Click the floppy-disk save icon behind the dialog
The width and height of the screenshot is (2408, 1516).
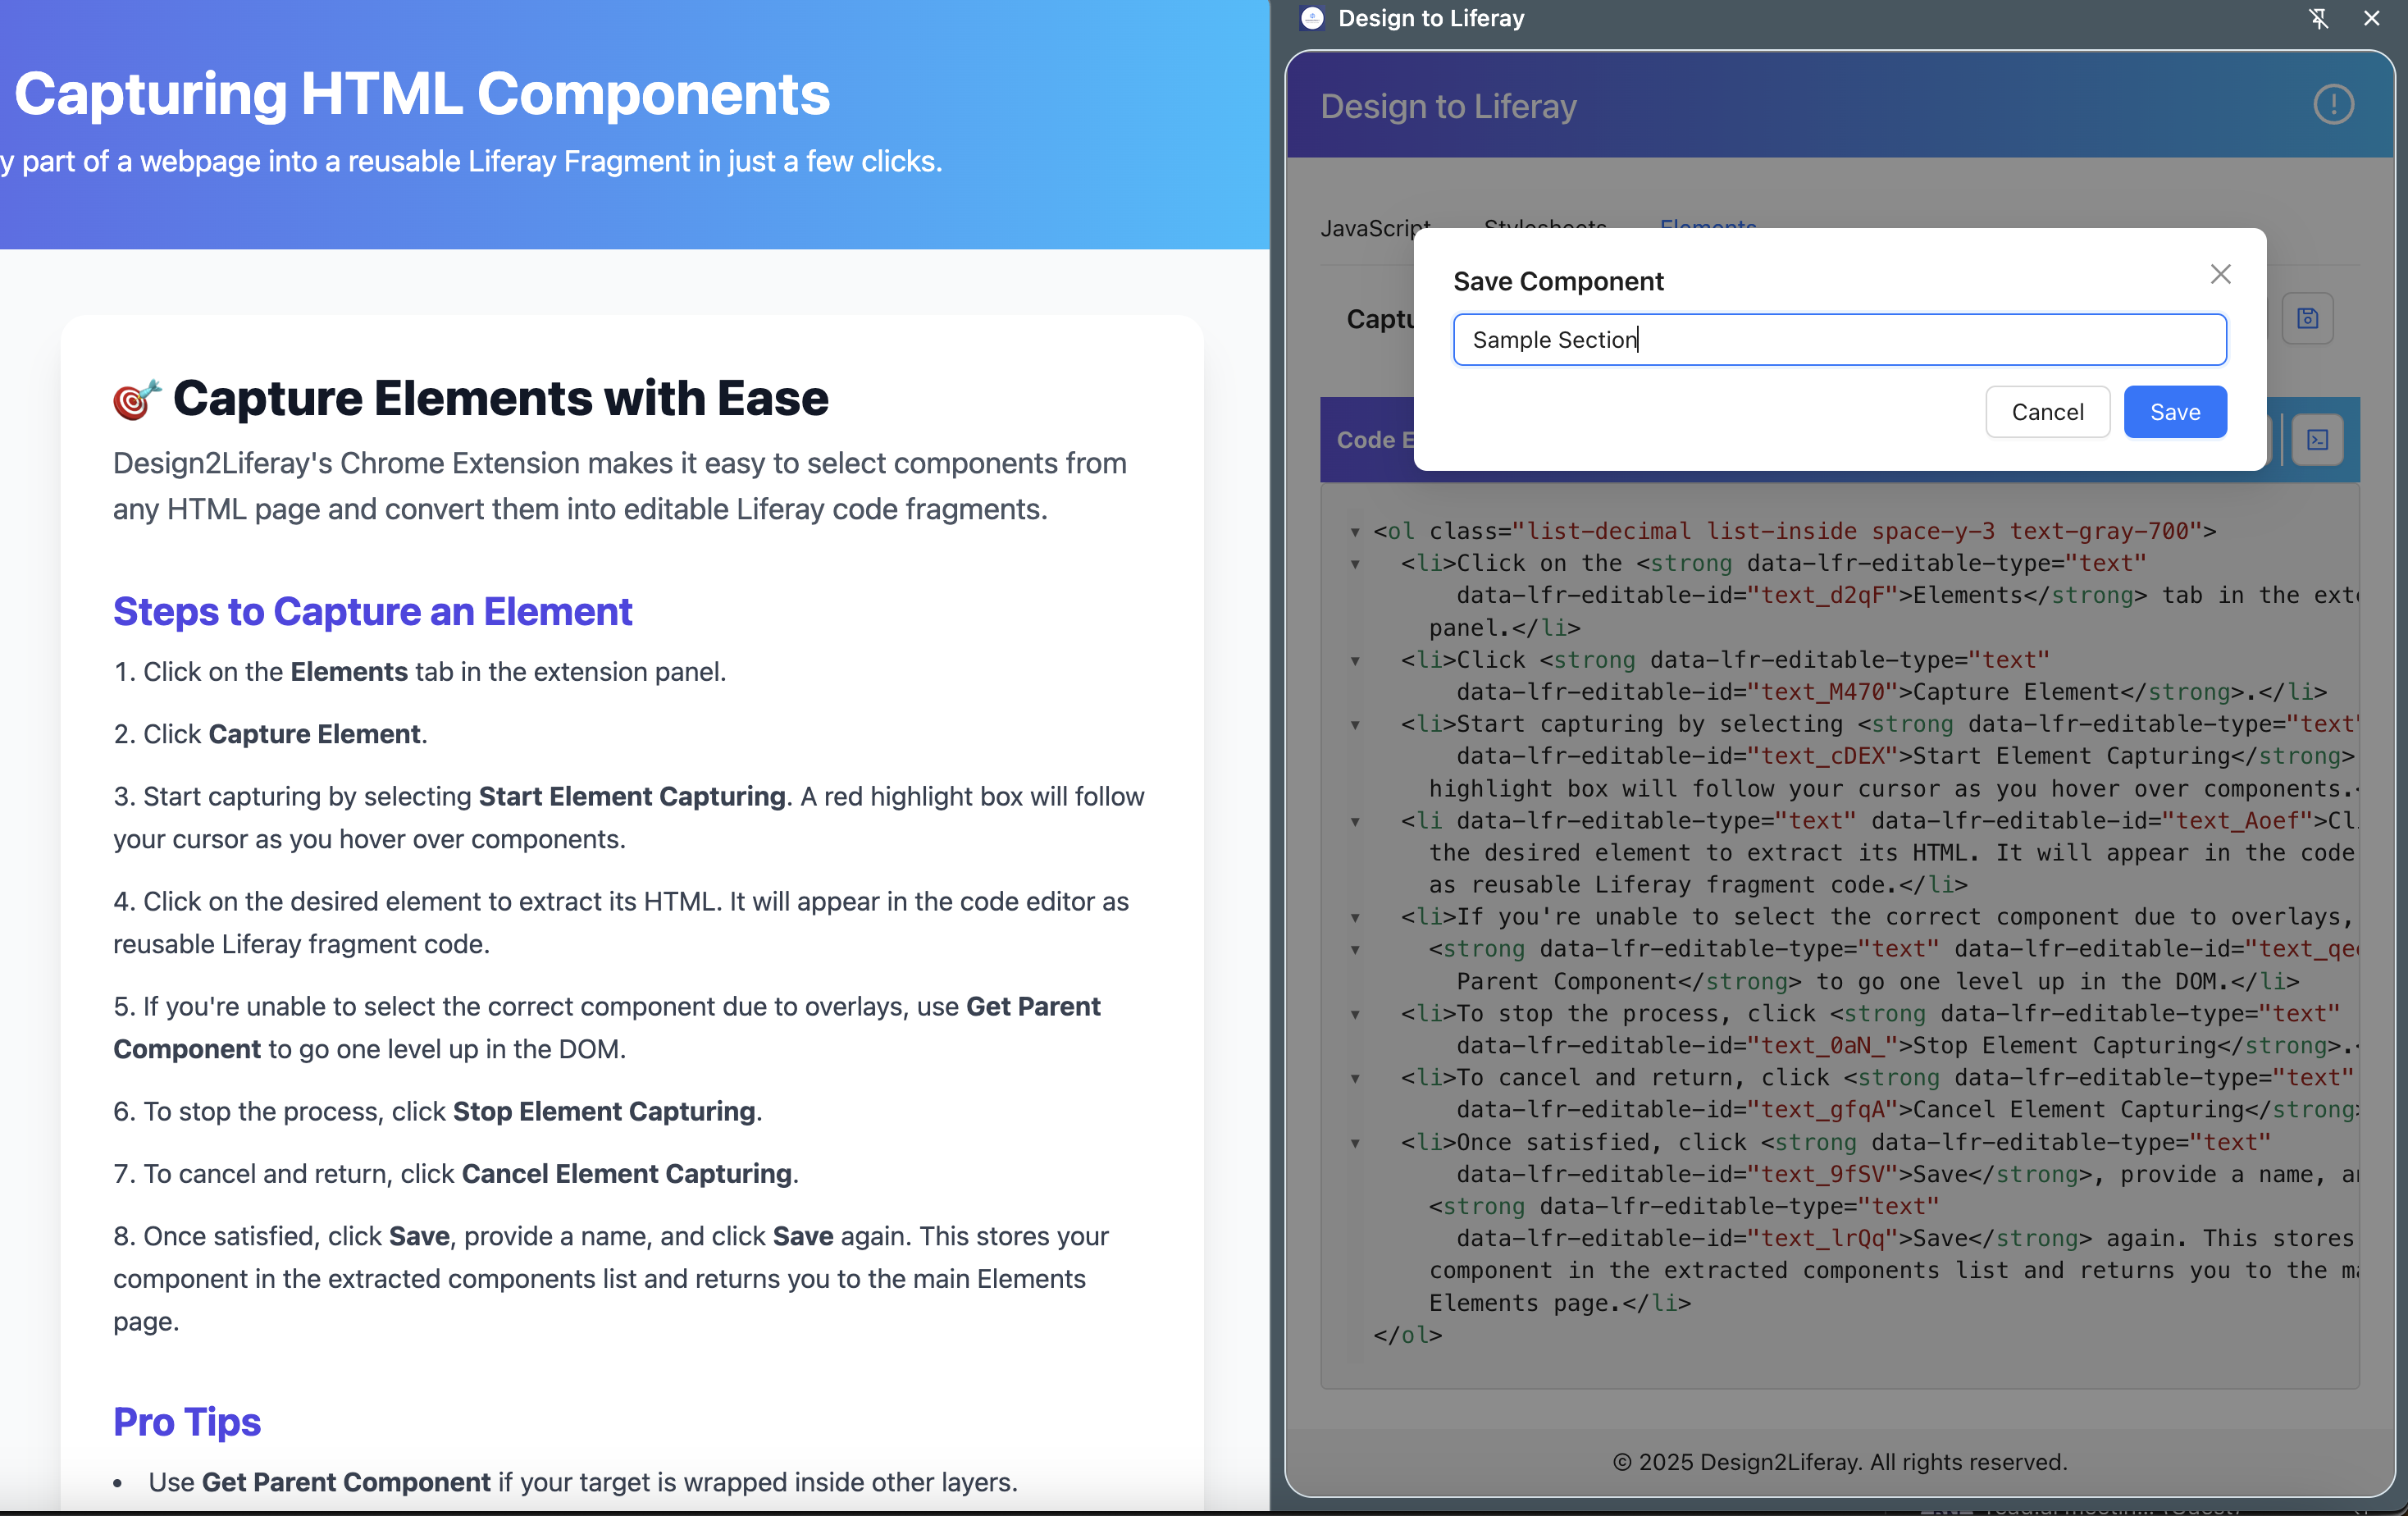point(2307,318)
